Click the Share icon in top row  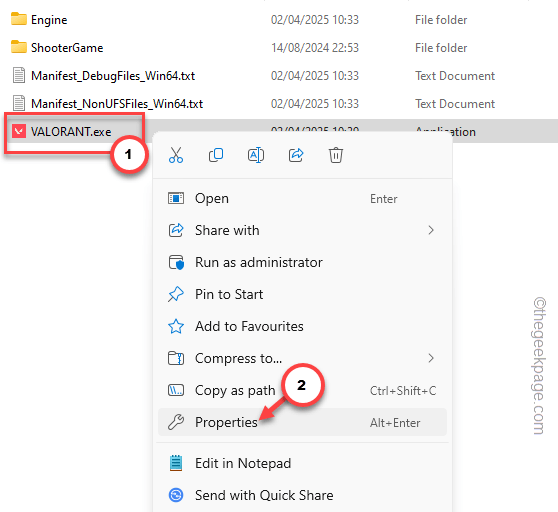[x=296, y=155]
